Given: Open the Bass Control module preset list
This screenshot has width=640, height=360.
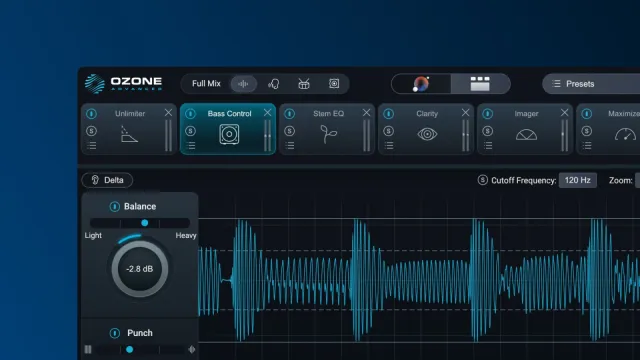Looking at the screenshot, I should (x=191, y=146).
